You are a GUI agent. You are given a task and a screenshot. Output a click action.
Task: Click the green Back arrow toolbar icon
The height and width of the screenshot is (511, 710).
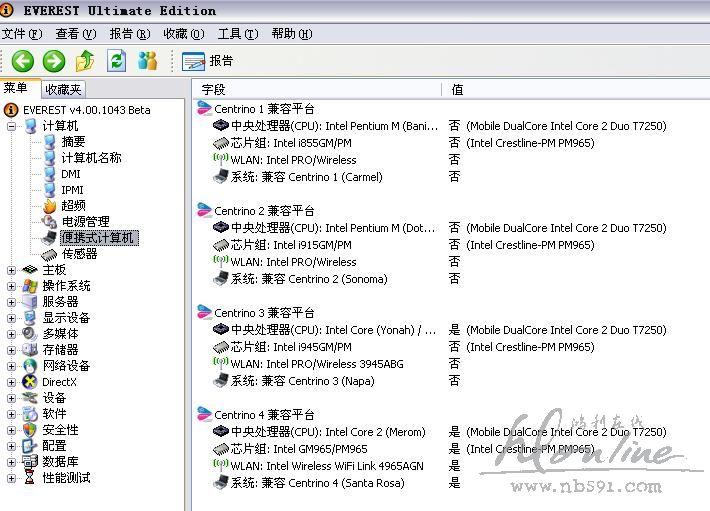pyautogui.click(x=22, y=61)
